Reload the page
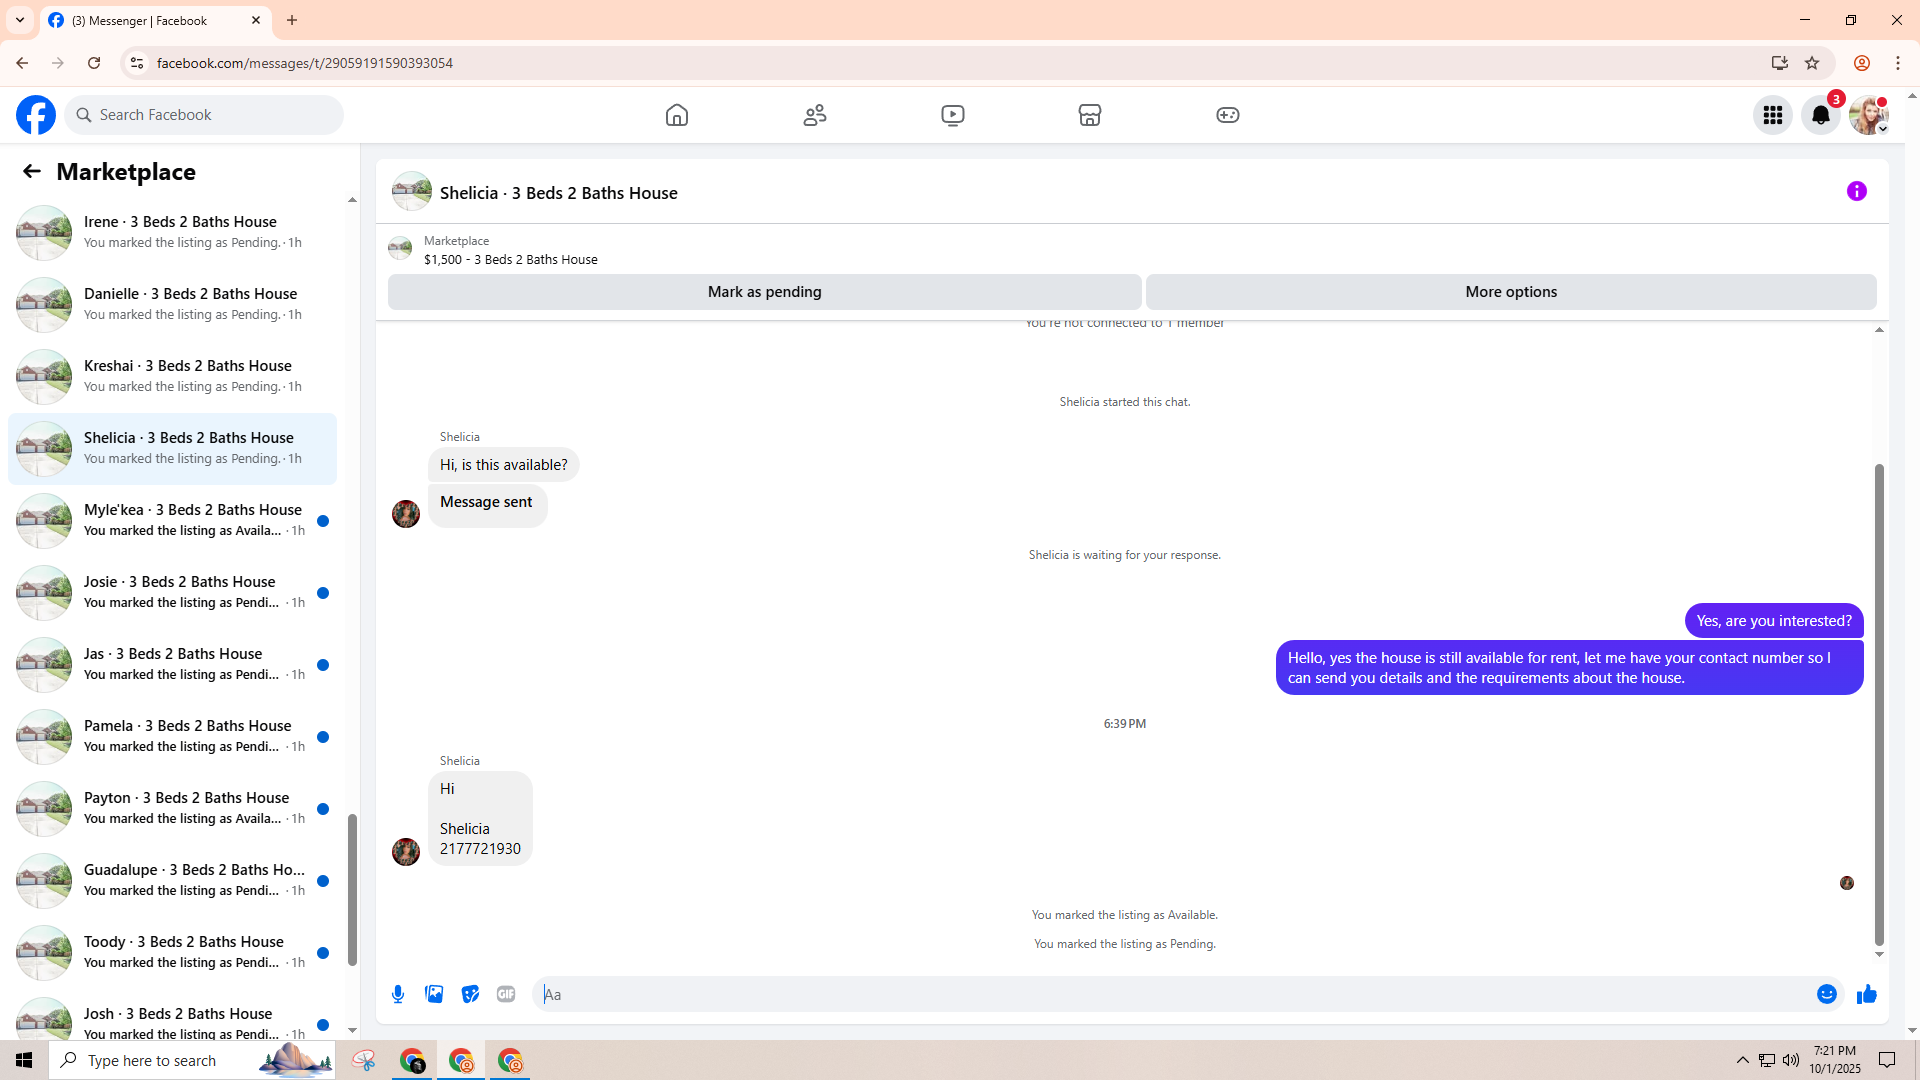The height and width of the screenshot is (1080, 1920). (94, 63)
